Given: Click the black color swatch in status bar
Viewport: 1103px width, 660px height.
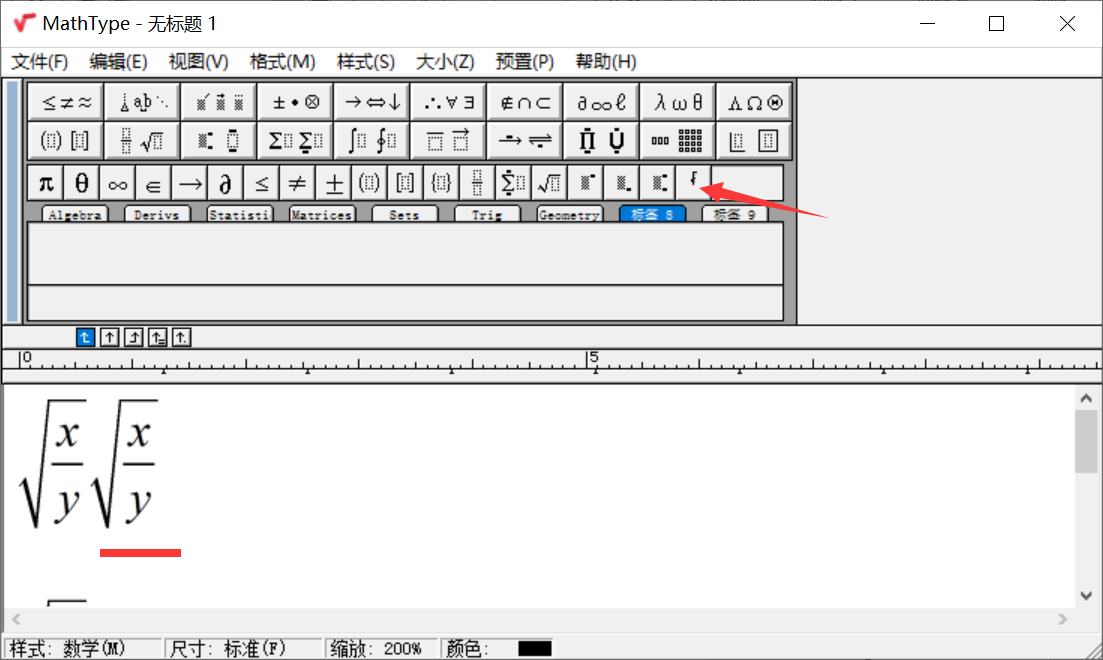Looking at the screenshot, I should (535, 648).
